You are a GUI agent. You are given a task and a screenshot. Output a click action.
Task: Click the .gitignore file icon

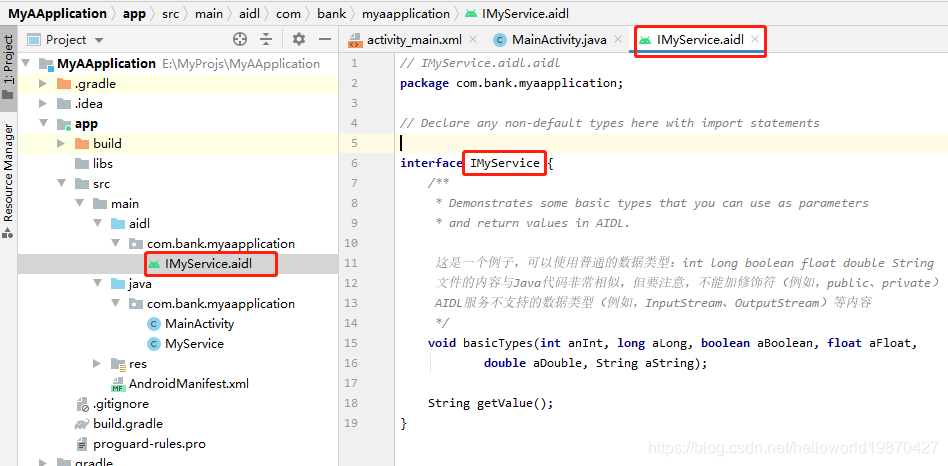[83, 404]
